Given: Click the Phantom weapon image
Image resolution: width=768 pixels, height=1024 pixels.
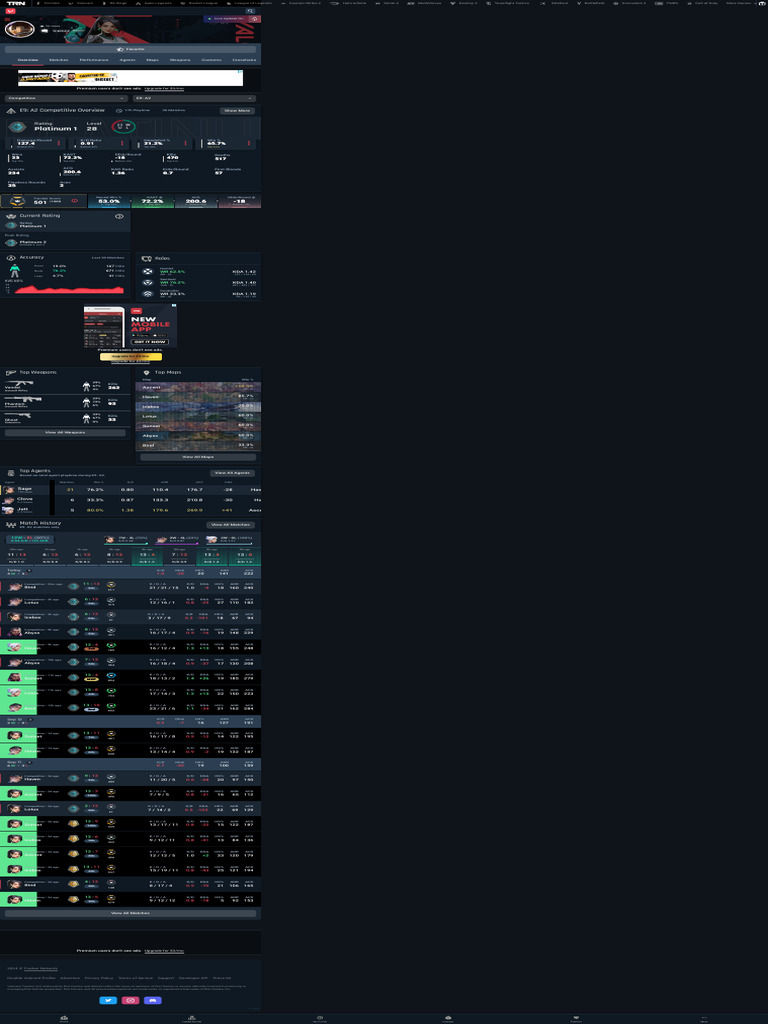Looking at the screenshot, I should pyautogui.click(x=23, y=398).
